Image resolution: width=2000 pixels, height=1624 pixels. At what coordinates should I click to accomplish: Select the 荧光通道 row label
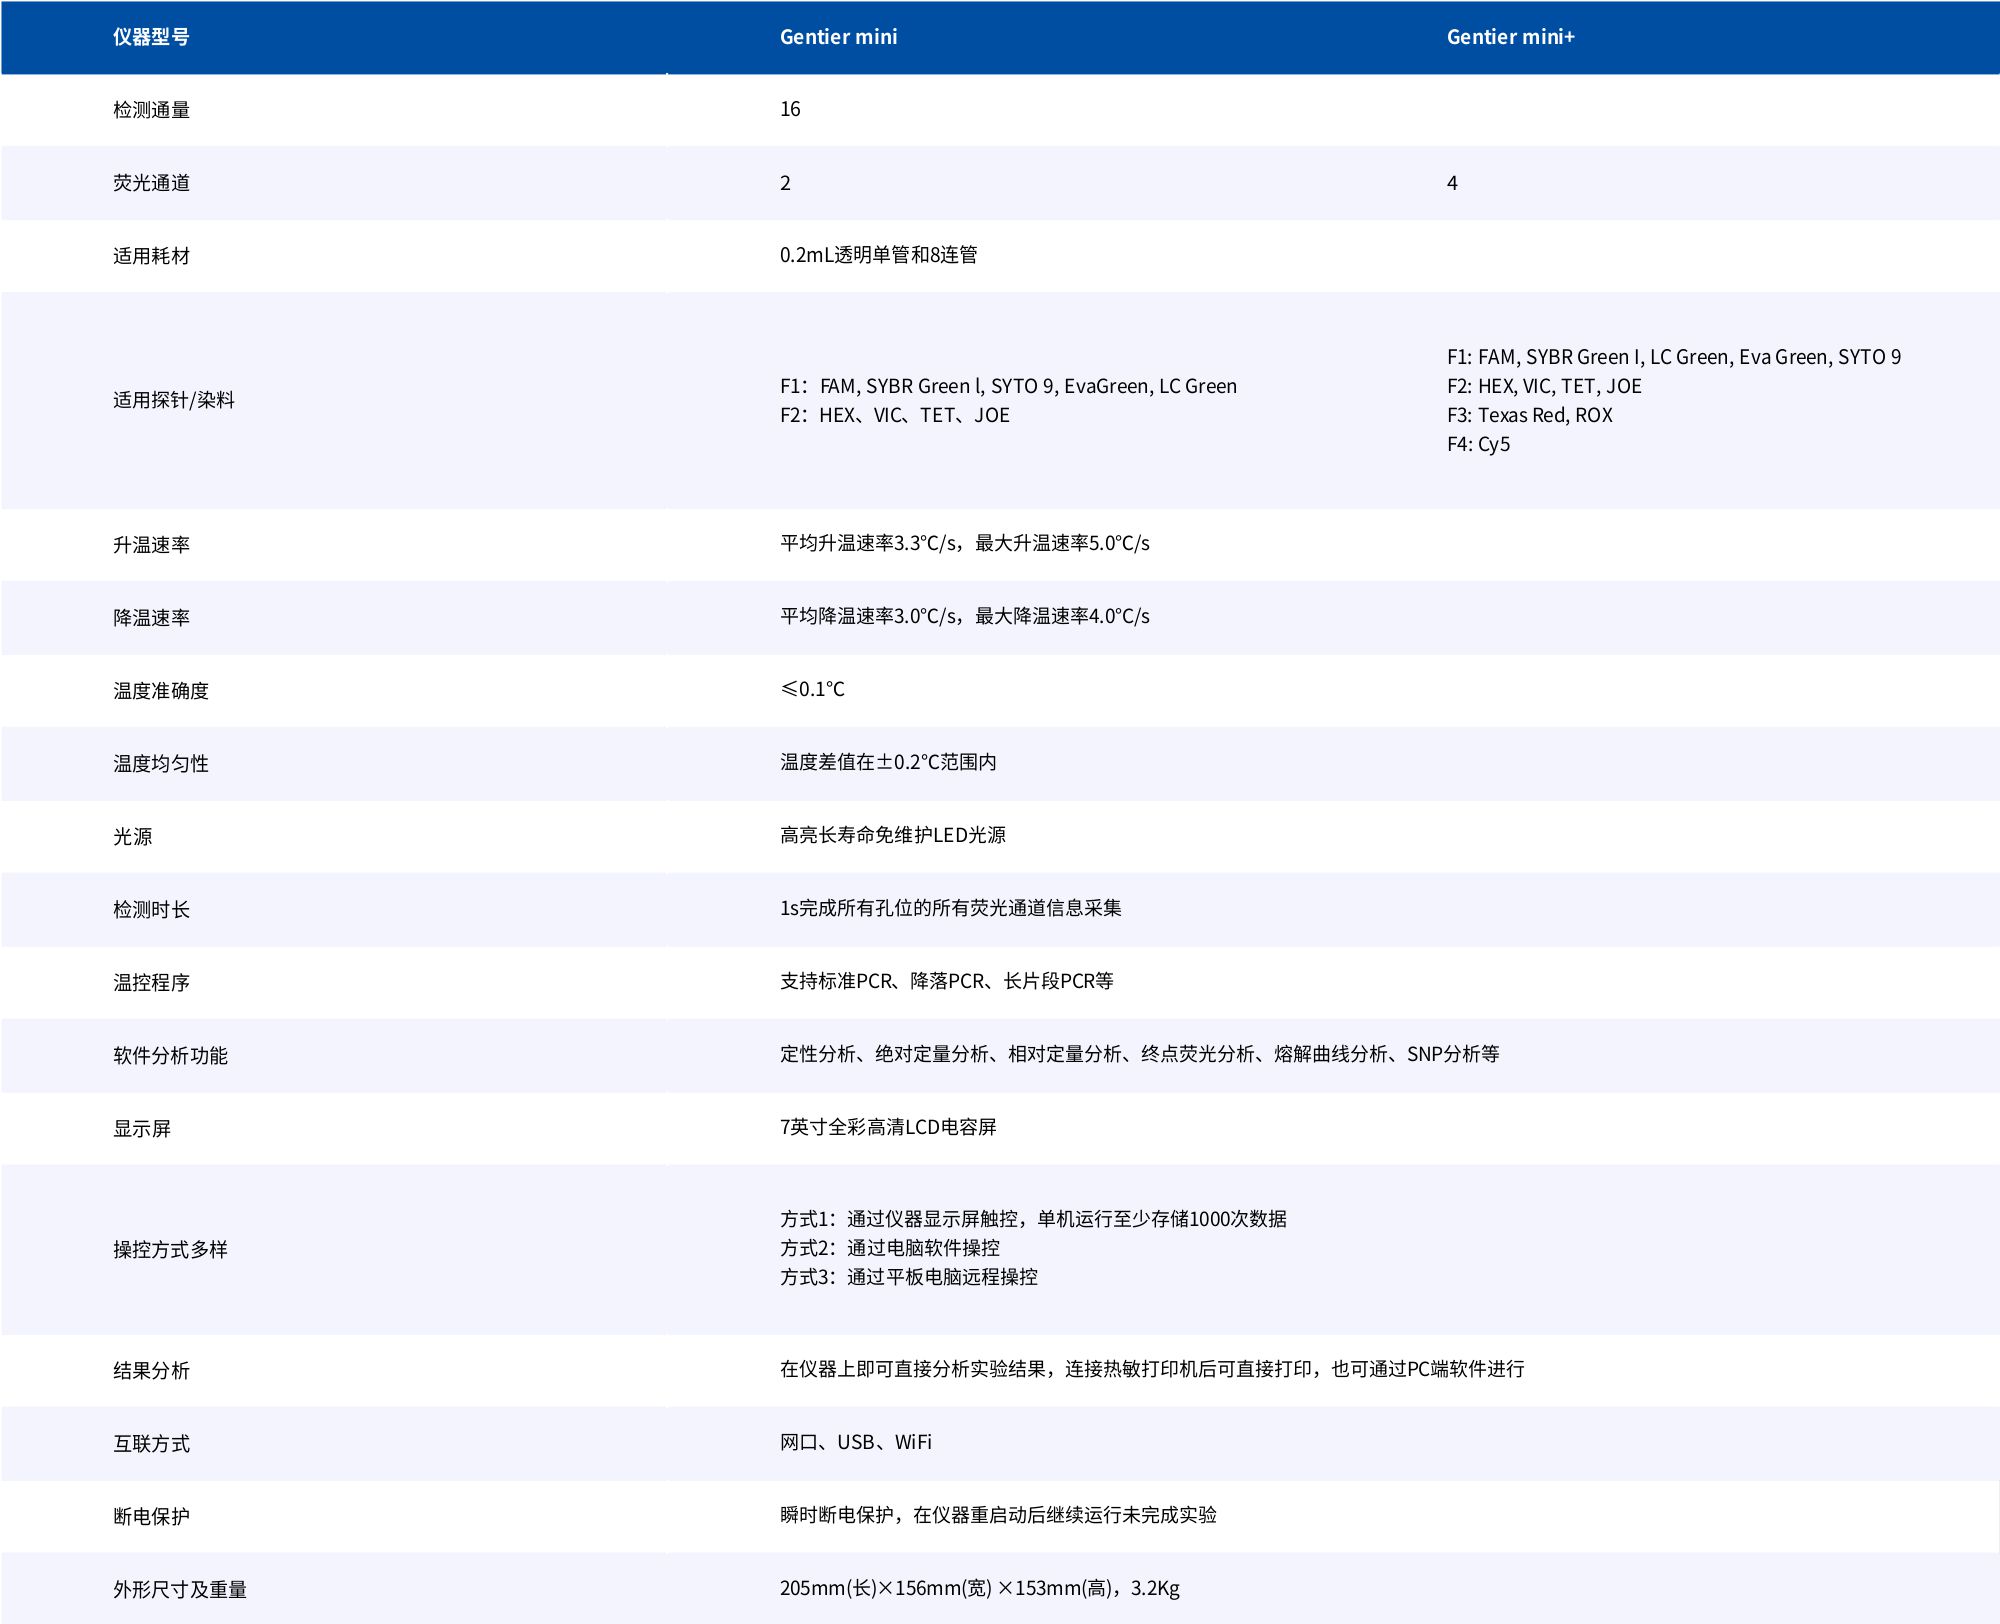click(151, 183)
